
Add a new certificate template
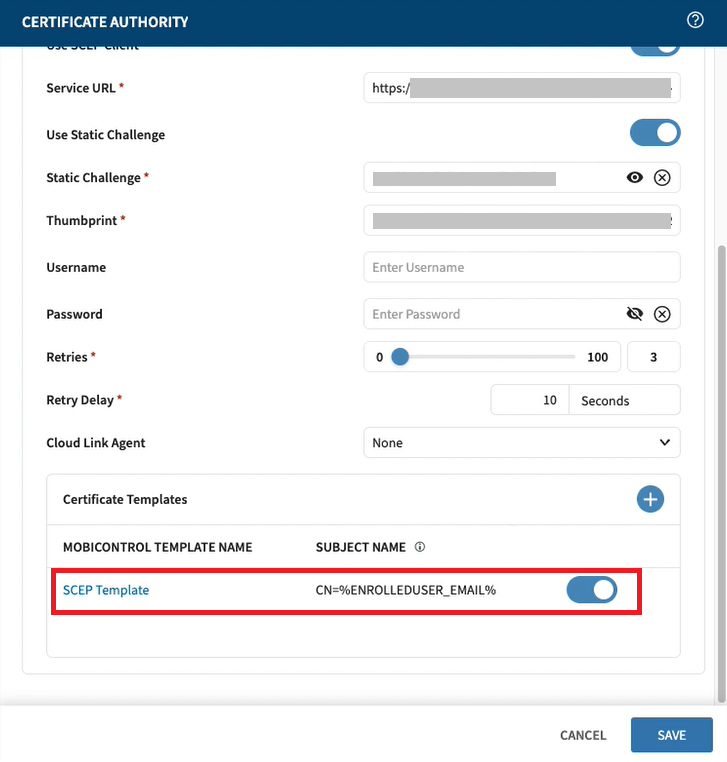[650, 499]
